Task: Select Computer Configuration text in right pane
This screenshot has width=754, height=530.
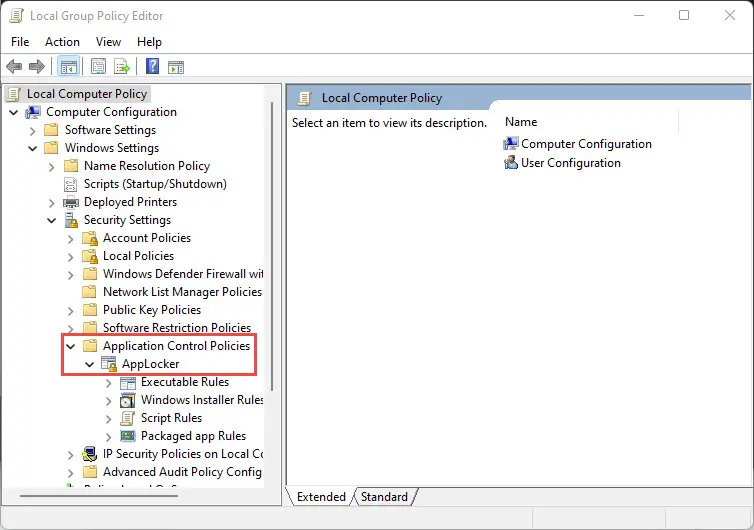Action: [x=586, y=144]
